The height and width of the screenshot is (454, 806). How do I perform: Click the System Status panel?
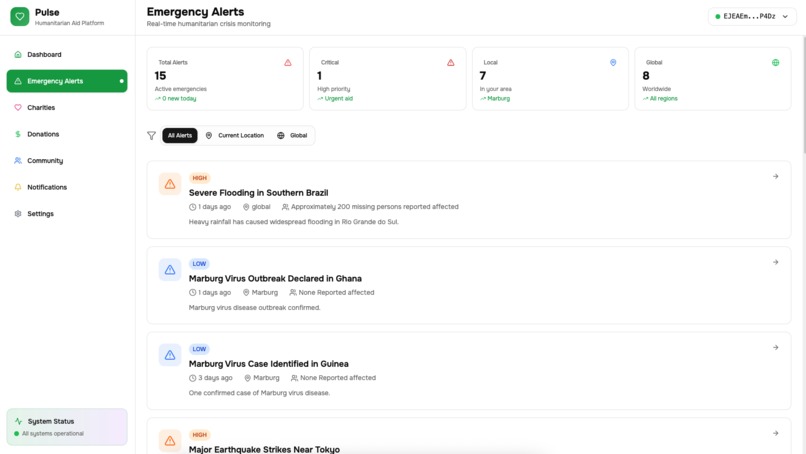click(x=67, y=427)
